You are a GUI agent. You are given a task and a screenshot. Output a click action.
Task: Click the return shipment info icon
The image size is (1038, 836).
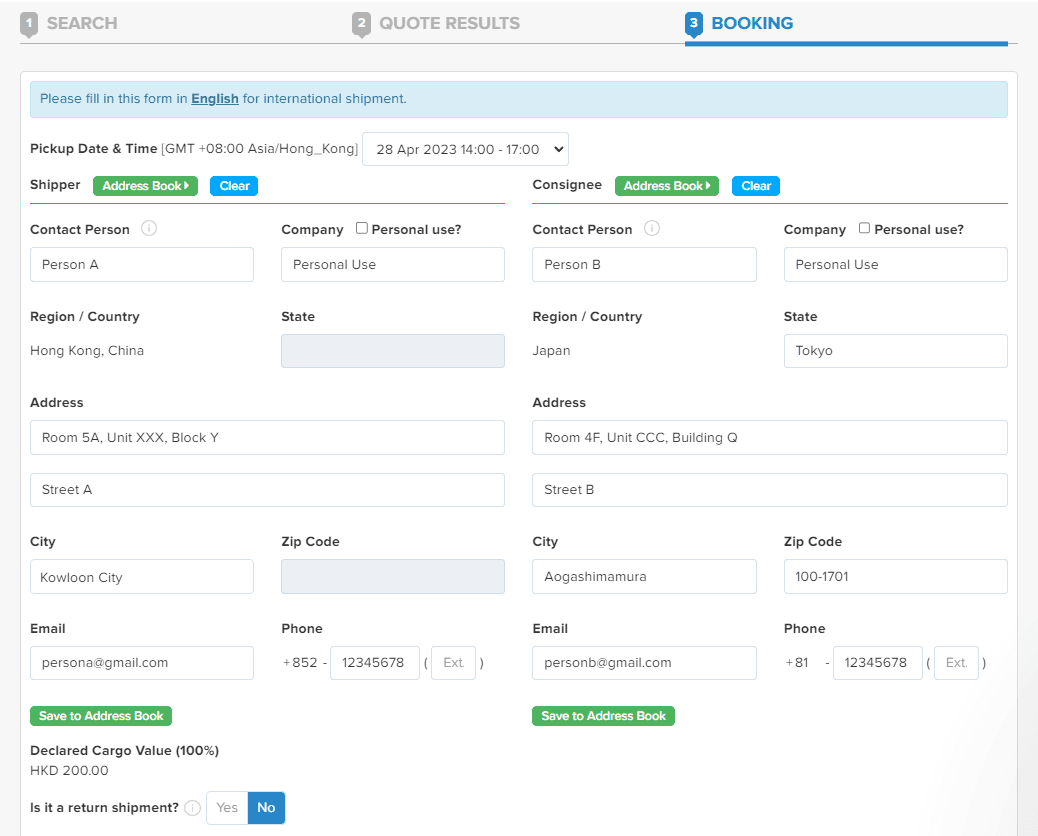pyautogui.click(x=193, y=808)
